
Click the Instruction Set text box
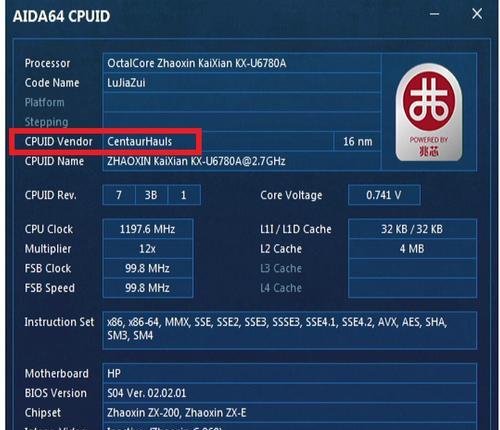click(290, 331)
